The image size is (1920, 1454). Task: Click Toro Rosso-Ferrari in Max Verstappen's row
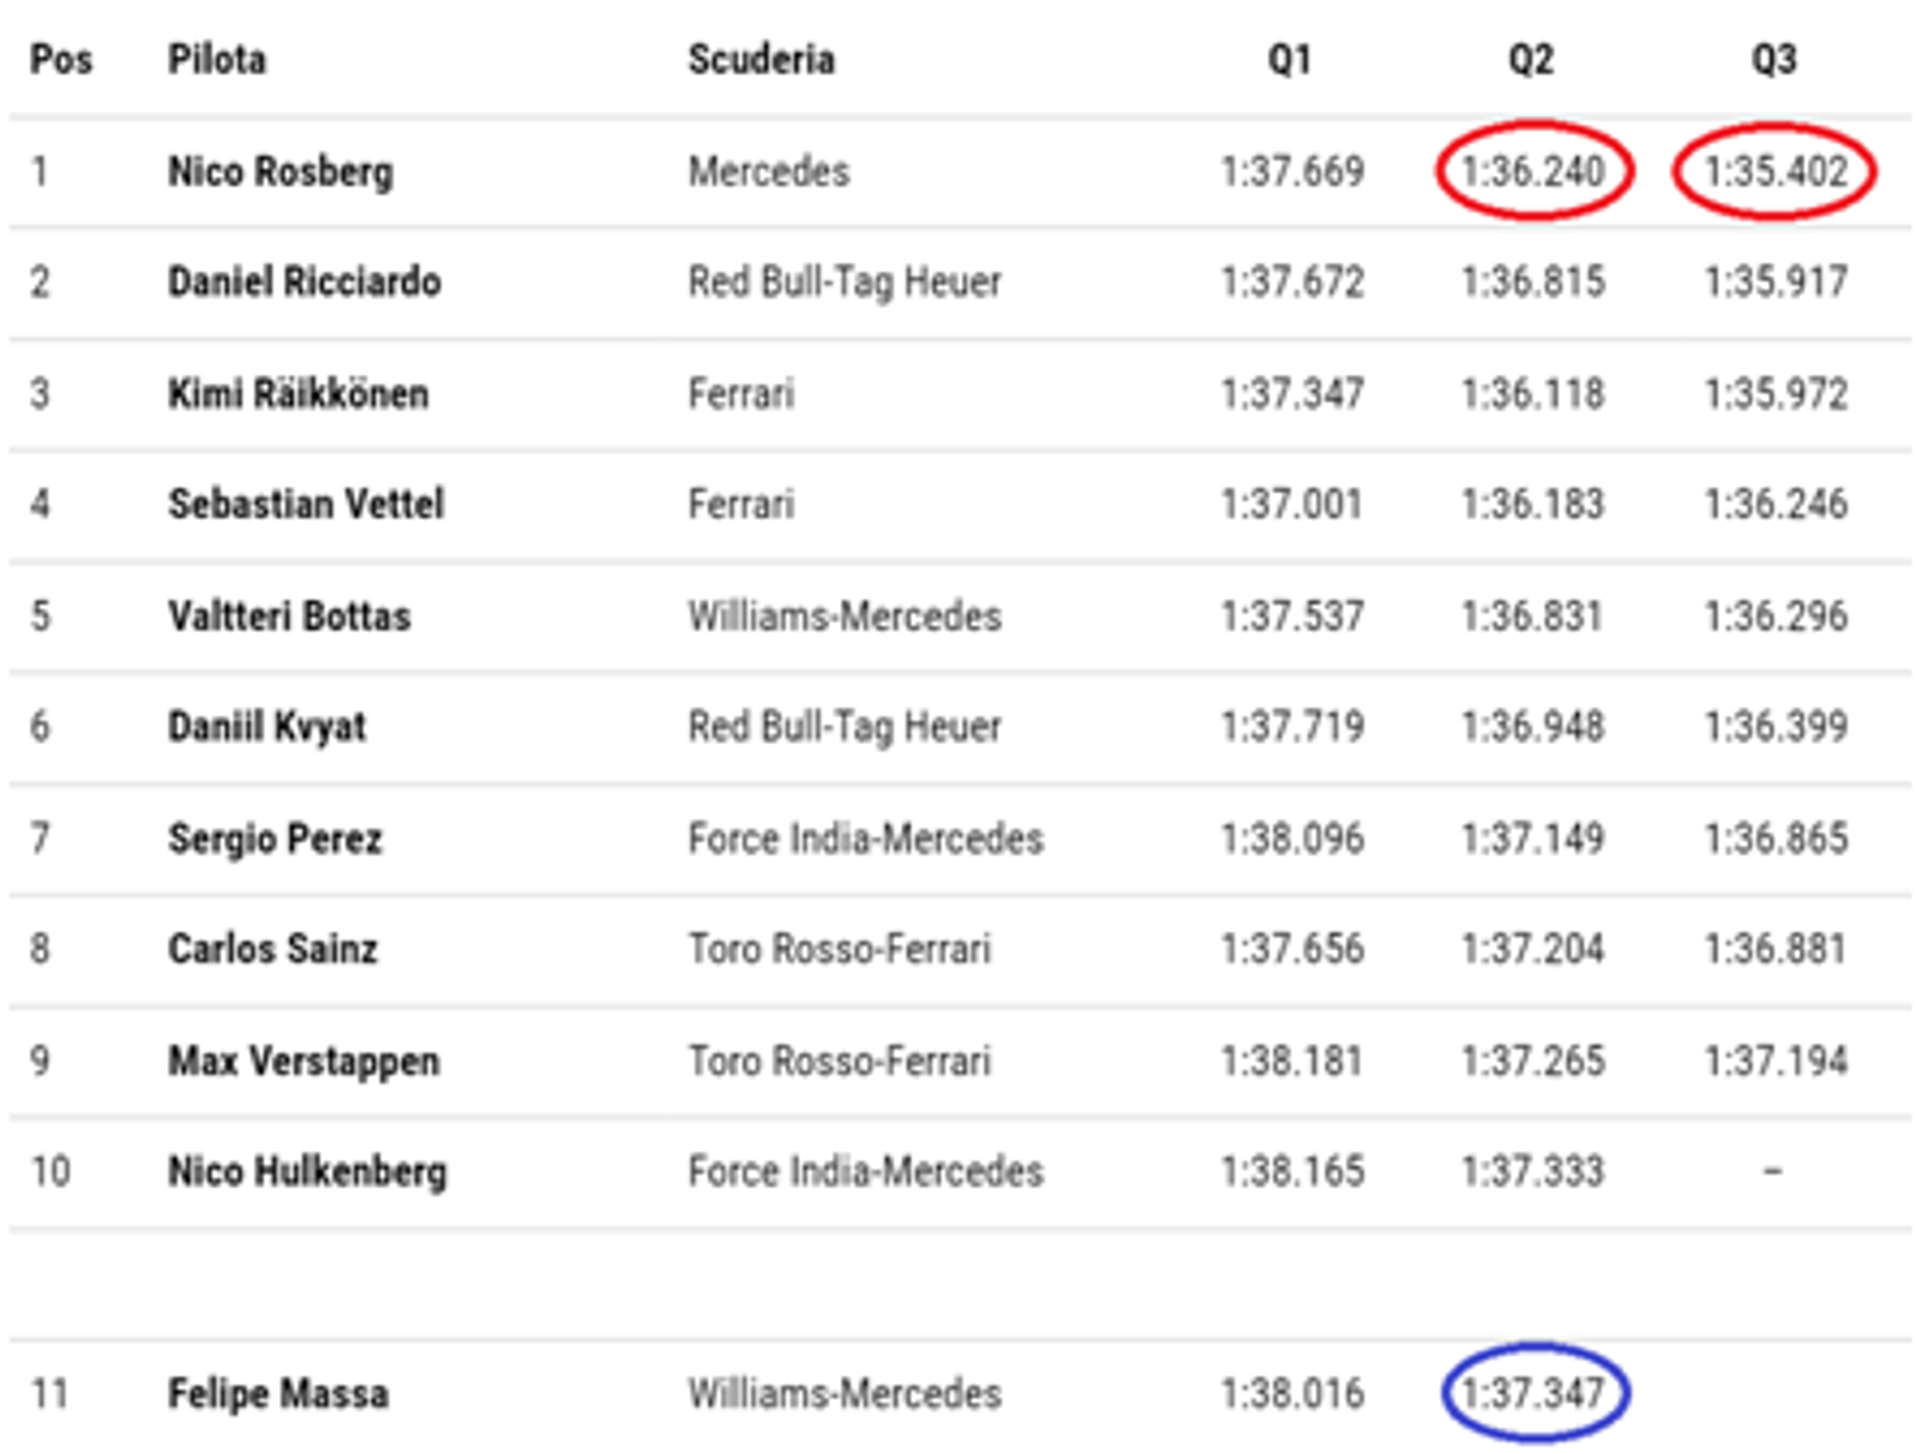(839, 1061)
